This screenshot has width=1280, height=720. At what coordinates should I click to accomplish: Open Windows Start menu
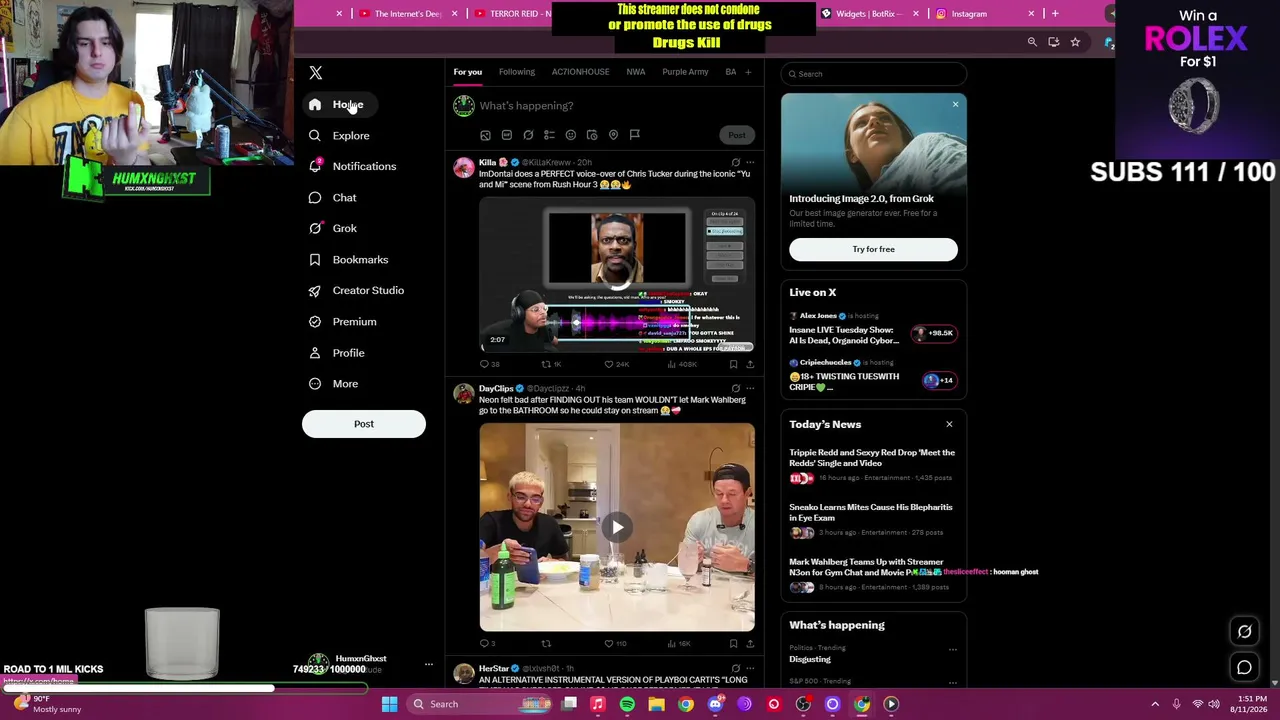coord(389,704)
